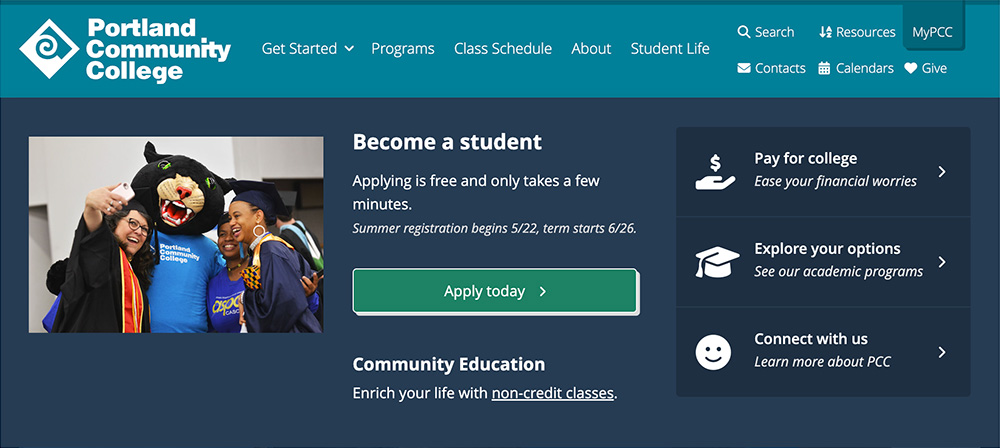
Task: Expand Explore your options chevron arrow
Action: click(942, 262)
